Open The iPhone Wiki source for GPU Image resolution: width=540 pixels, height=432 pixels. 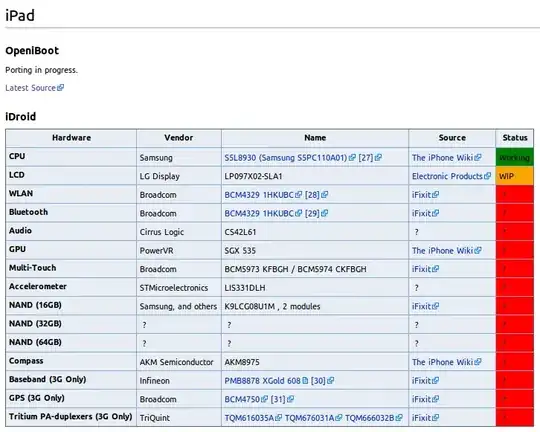point(446,250)
